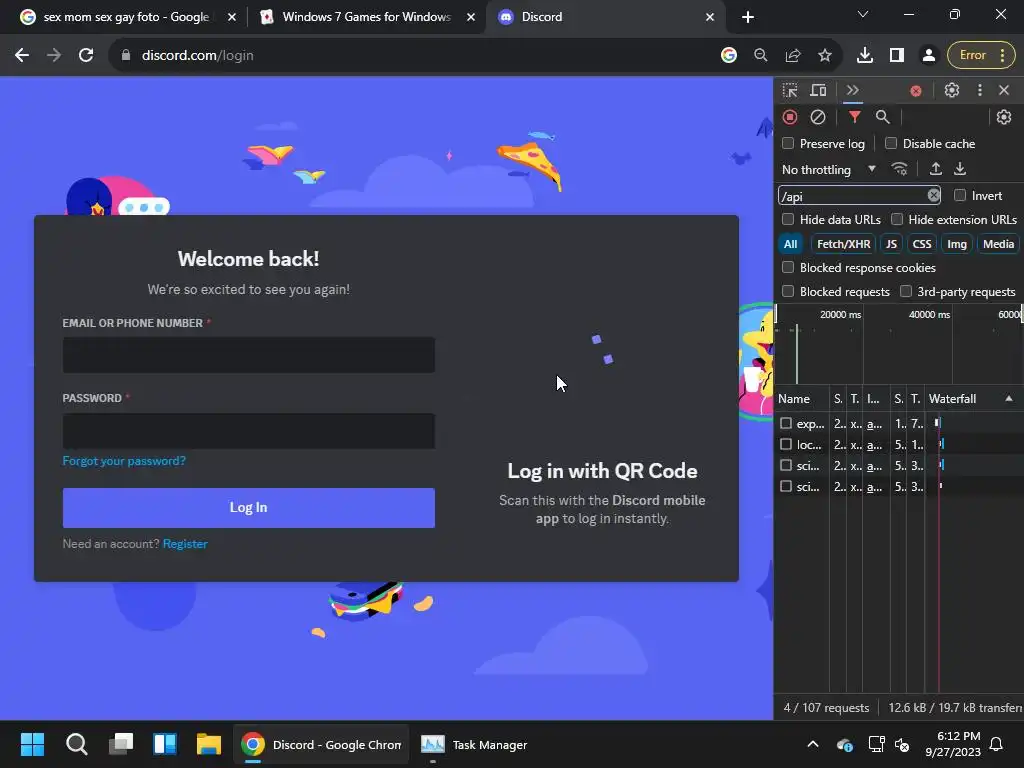Focus the Password field
This screenshot has width=1024, height=768.
click(x=248, y=430)
